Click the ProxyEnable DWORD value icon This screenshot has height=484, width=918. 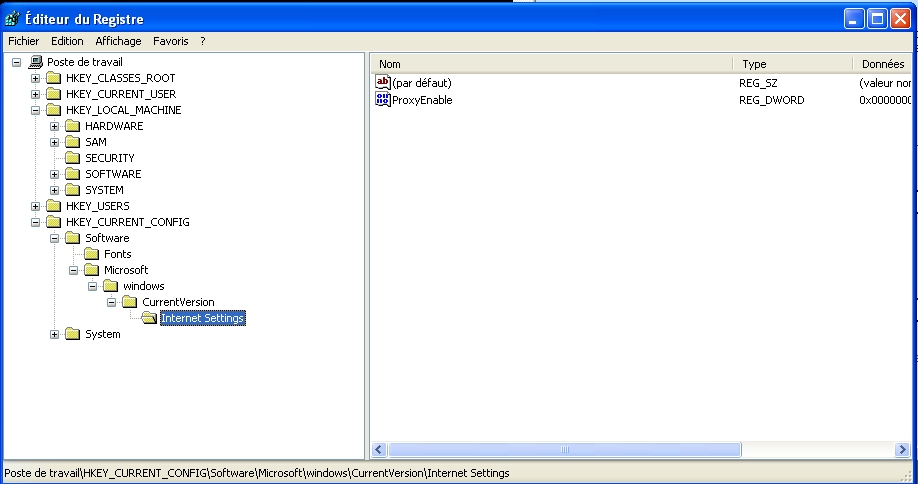click(x=382, y=99)
